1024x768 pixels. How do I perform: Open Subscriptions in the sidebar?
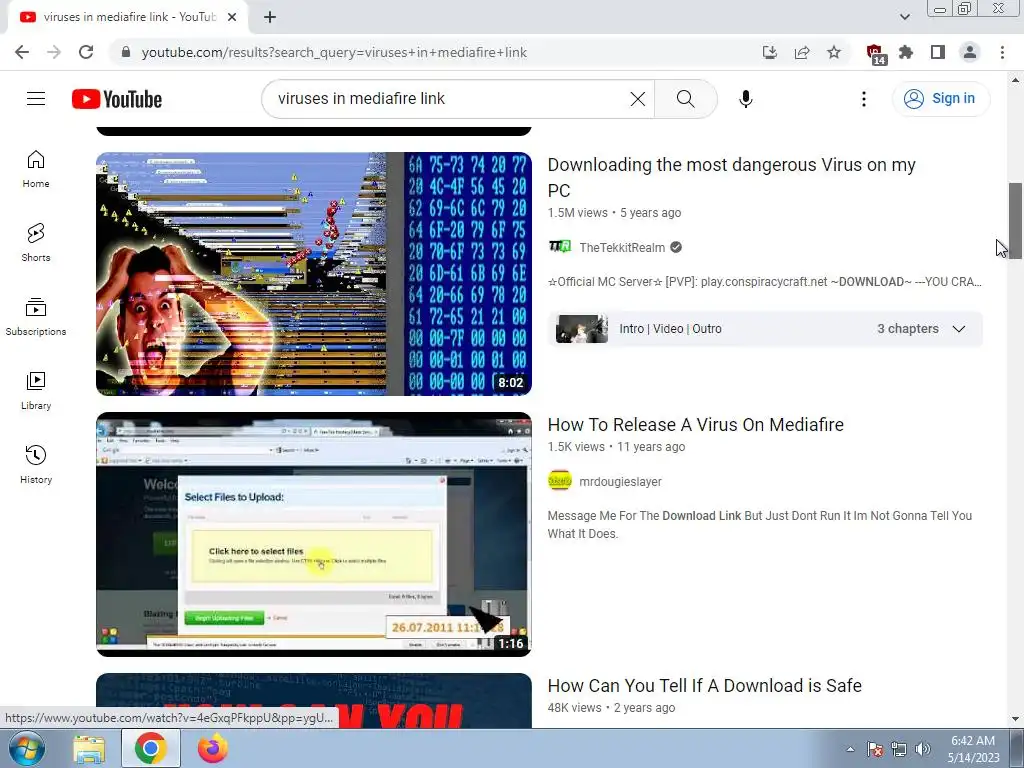pyautogui.click(x=36, y=317)
